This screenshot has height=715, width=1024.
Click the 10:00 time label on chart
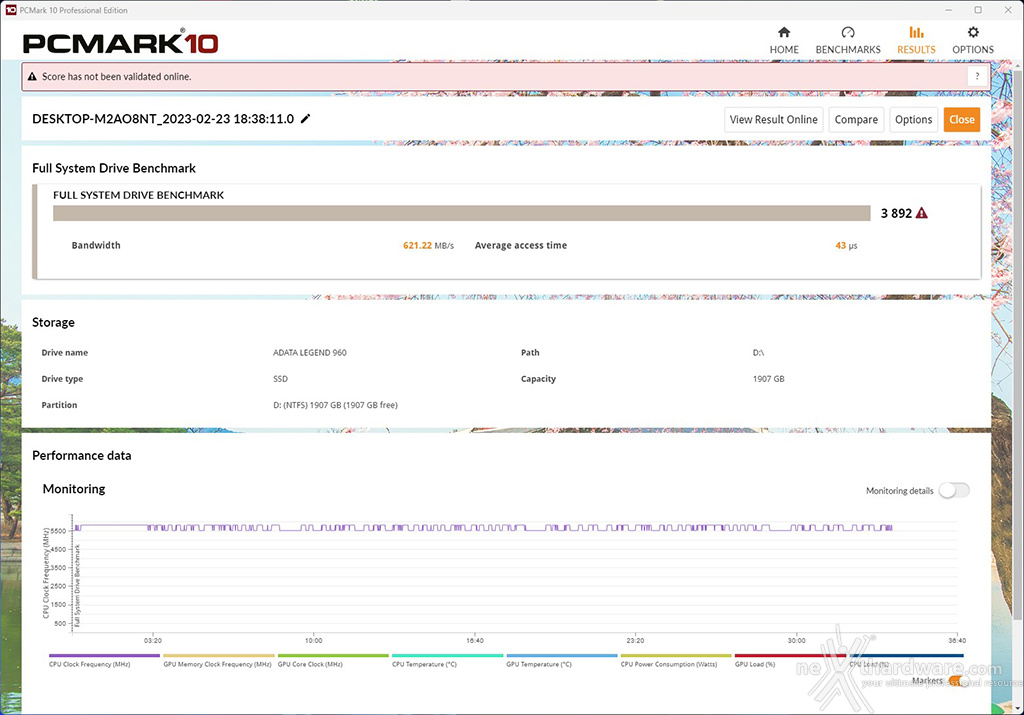click(313, 641)
